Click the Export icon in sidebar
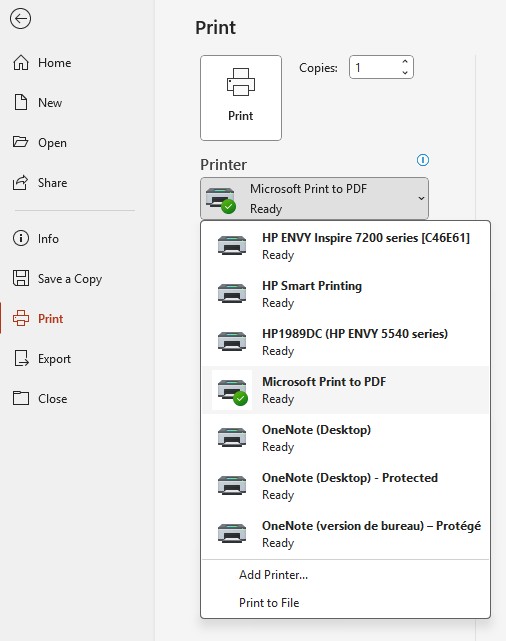Image resolution: width=506 pixels, height=641 pixels. click(x=21, y=359)
